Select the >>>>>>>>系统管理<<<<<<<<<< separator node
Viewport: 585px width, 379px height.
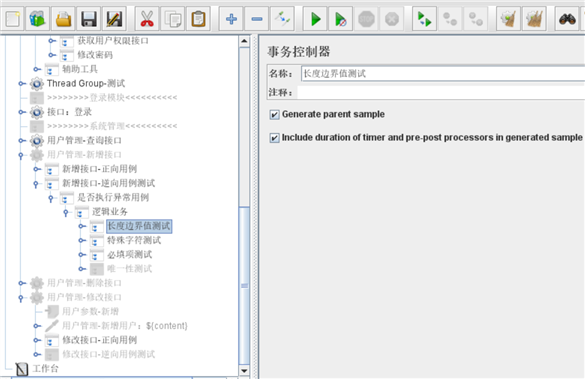112,126
